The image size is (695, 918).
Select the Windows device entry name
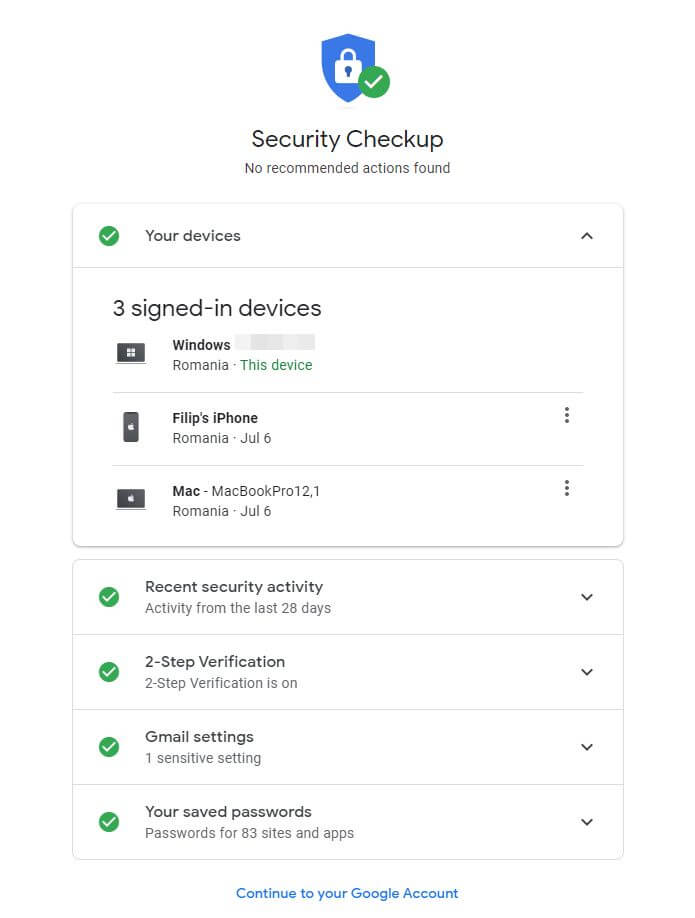coord(201,345)
